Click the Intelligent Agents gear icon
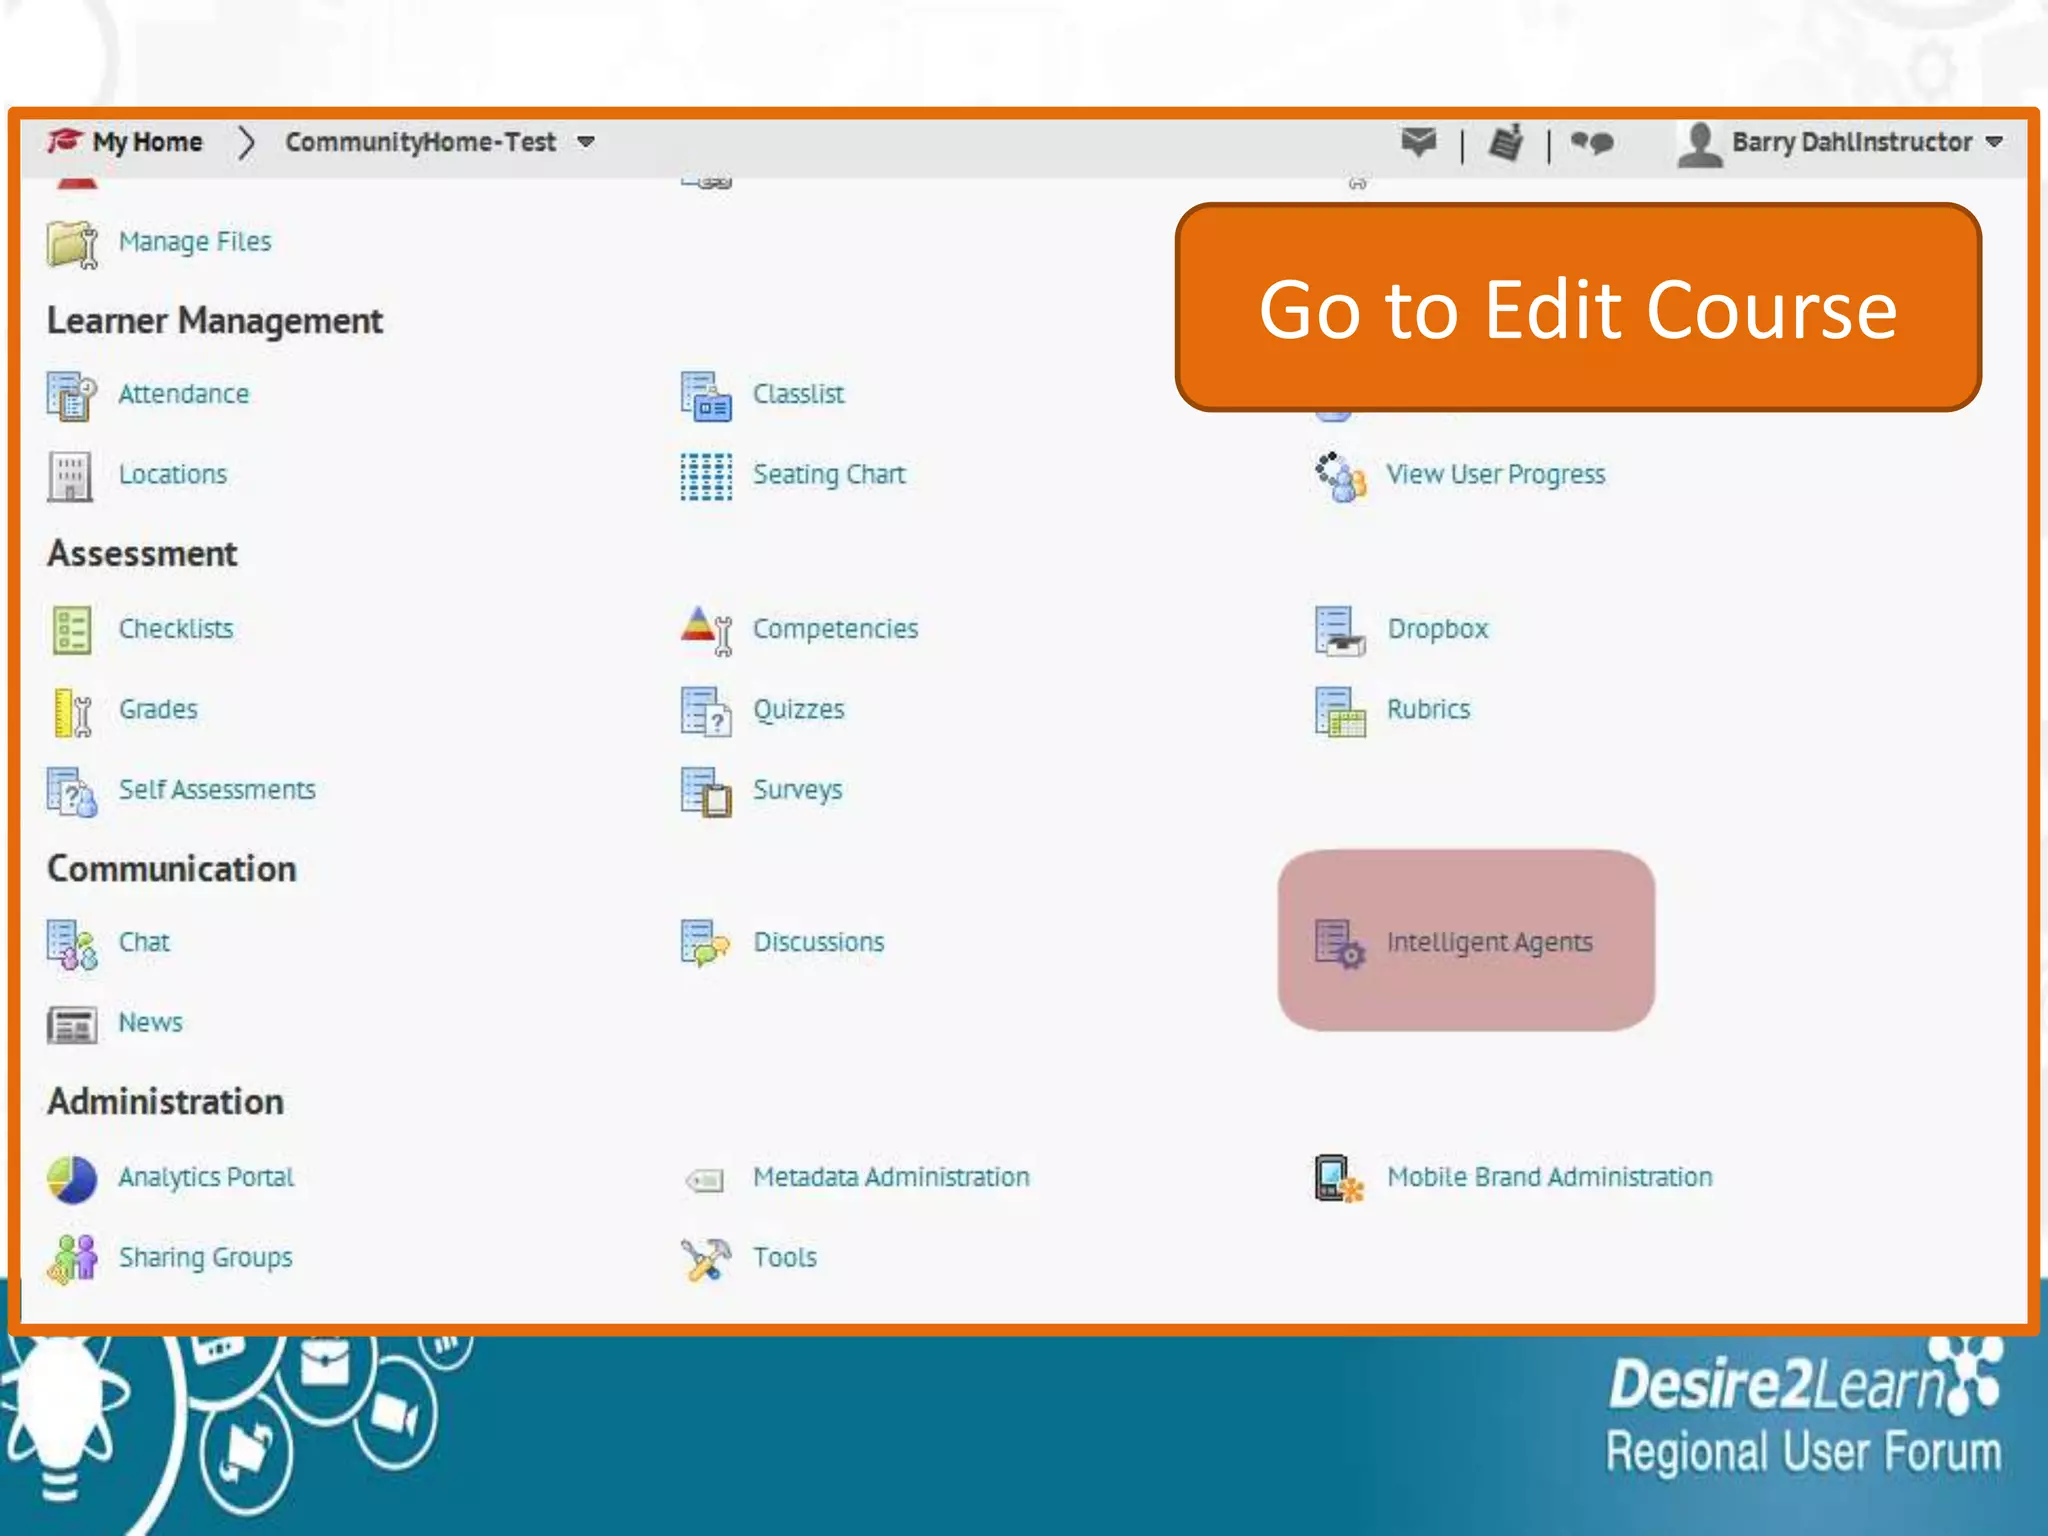Image resolution: width=2048 pixels, height=1536 pixels. [x=1339, y=944]
